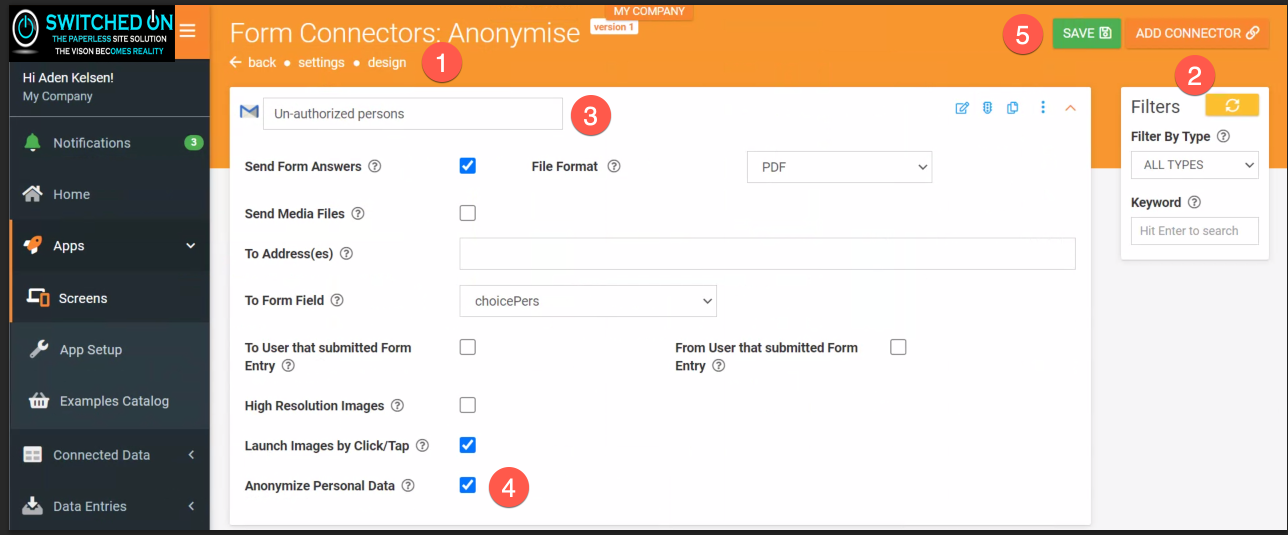Click the back link
The height and width of the screenshot is (535, 1288).
(253, 62)
